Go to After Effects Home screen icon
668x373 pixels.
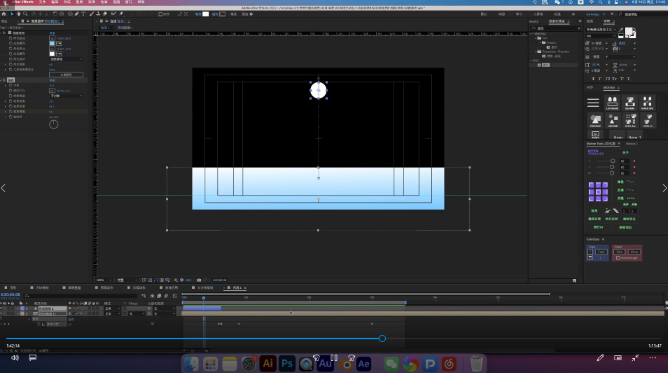(x=4, y=14)
